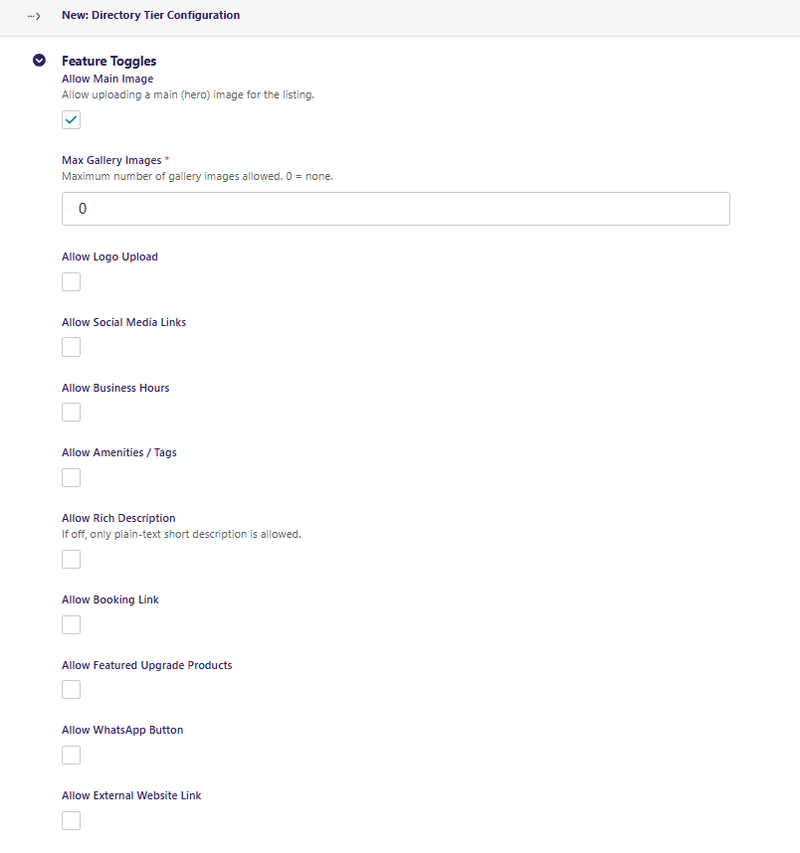Click the Allow Logo Upload label
800x853 pixels.
click(110, 257)
